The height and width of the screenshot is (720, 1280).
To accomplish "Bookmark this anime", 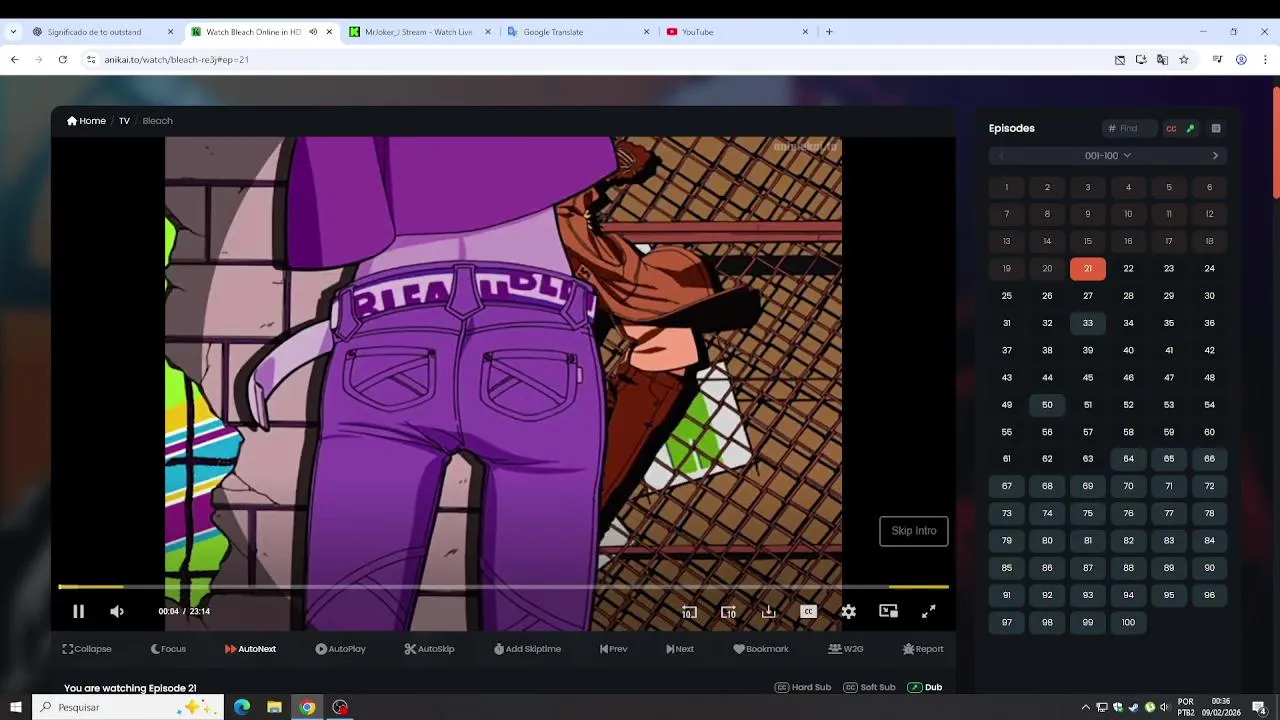I will pos(761,649).
